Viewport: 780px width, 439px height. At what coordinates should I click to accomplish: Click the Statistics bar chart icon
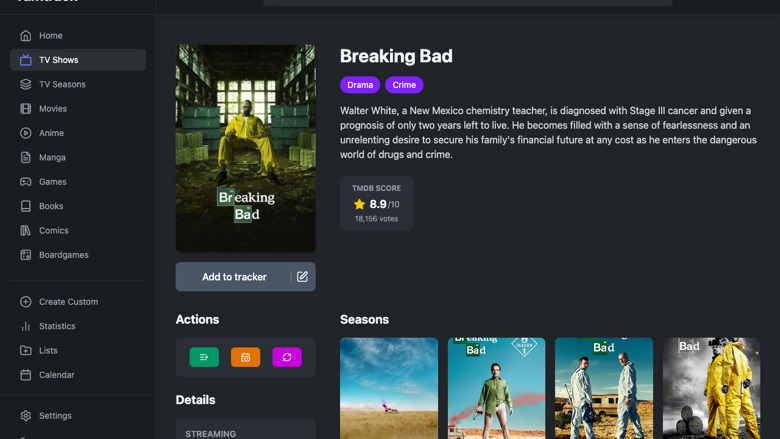click(25, 326)
